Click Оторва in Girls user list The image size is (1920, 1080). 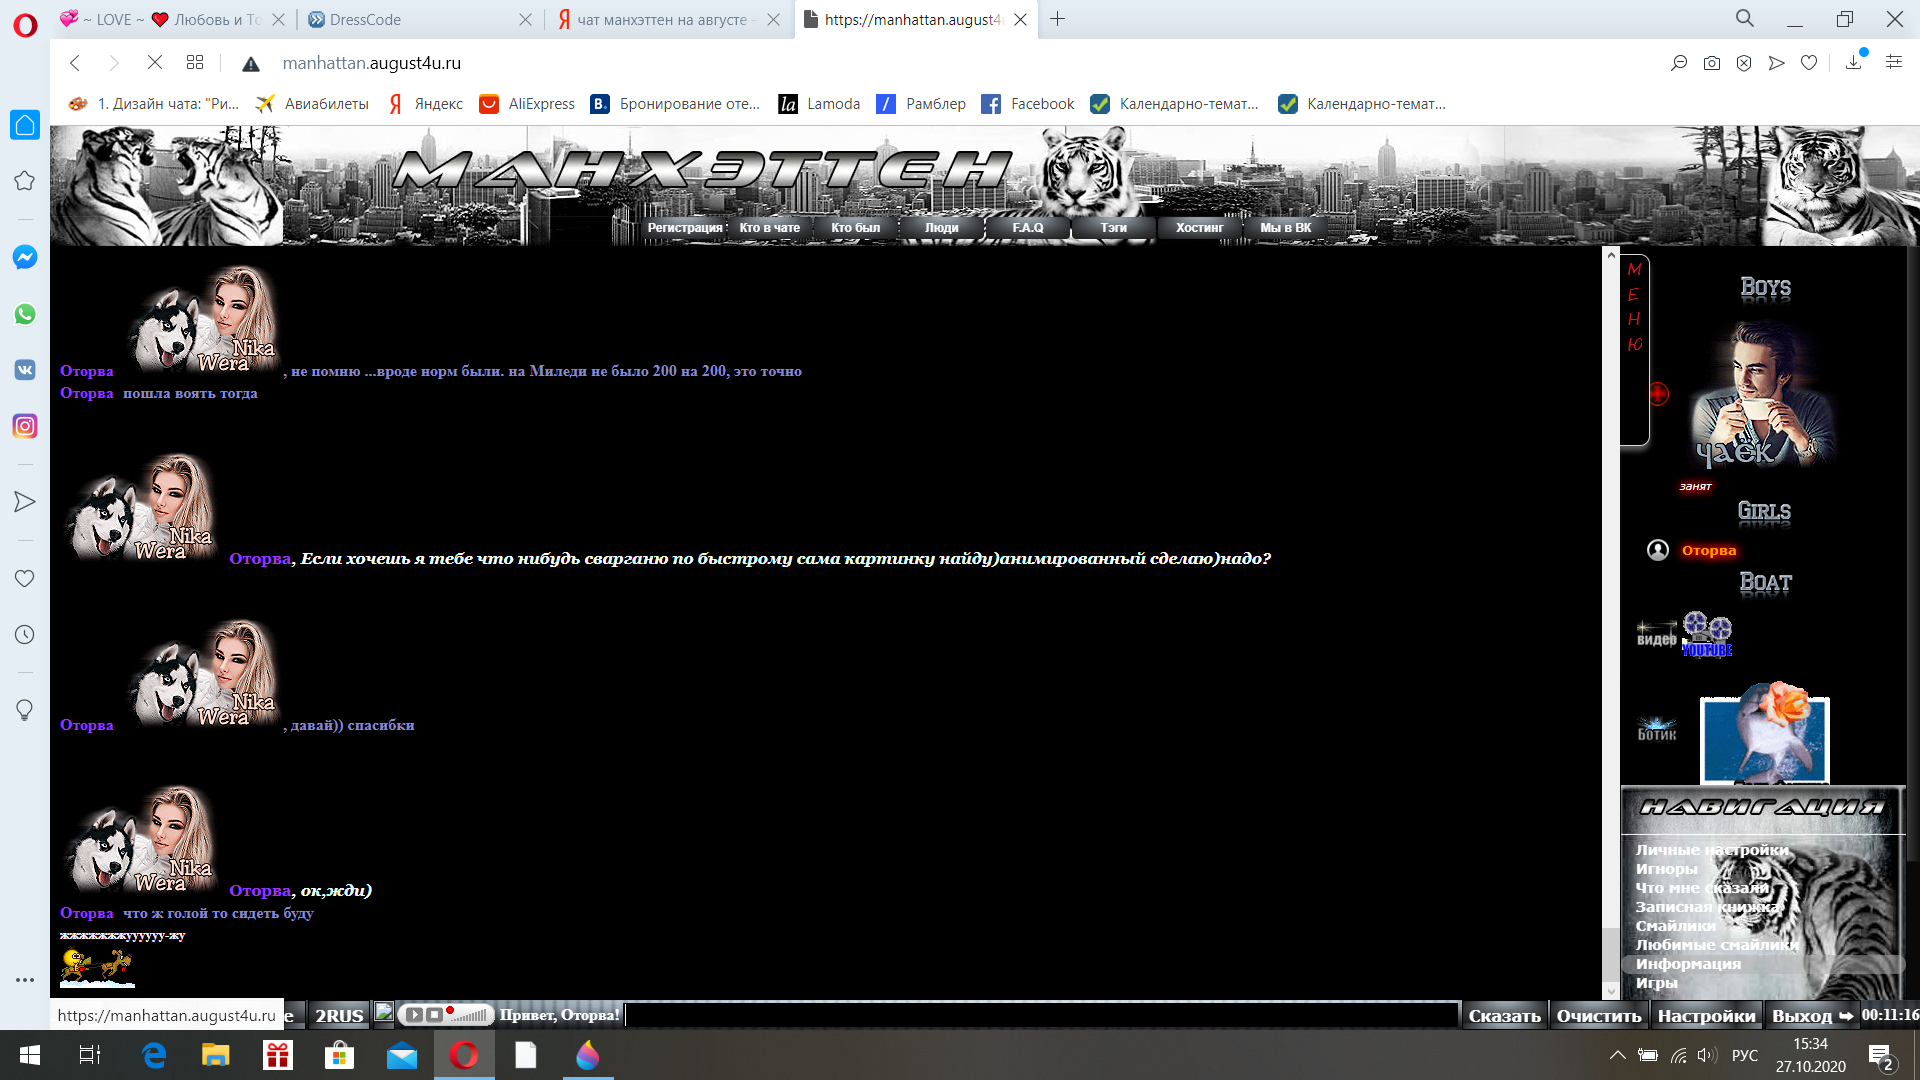[1708, 550]
